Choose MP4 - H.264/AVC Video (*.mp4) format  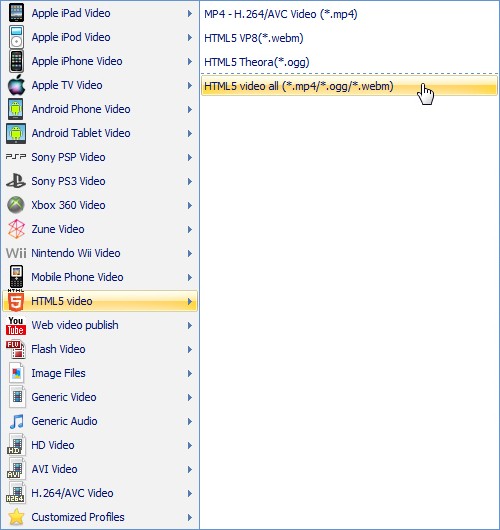point(349,14)
